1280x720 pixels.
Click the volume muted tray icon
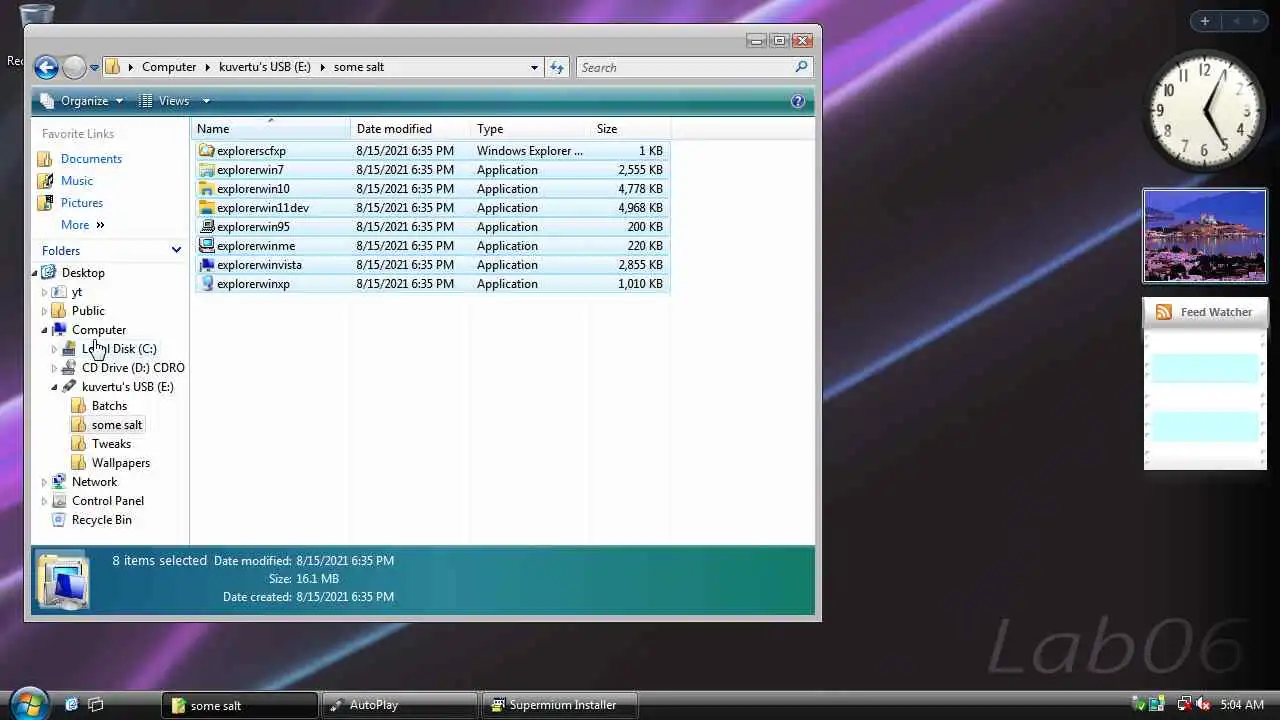tap(1202, 705)
